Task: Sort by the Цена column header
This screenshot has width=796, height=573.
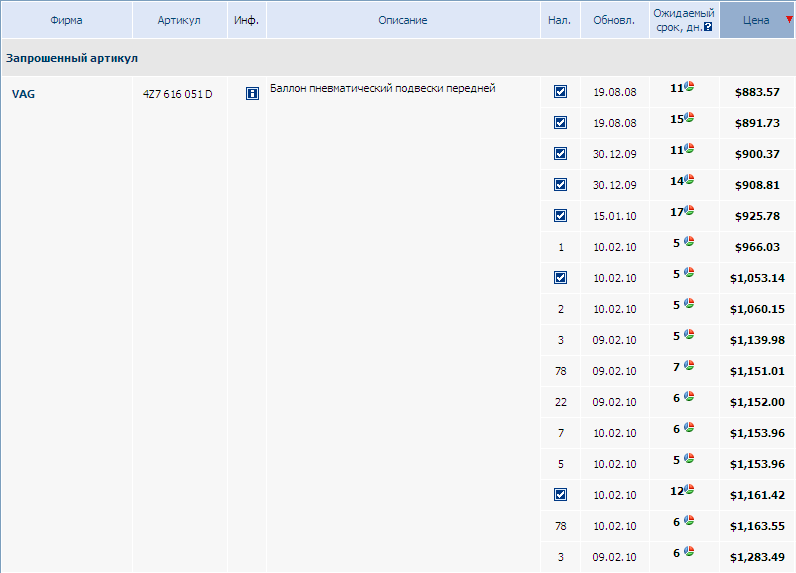Action: pos(756,20)
